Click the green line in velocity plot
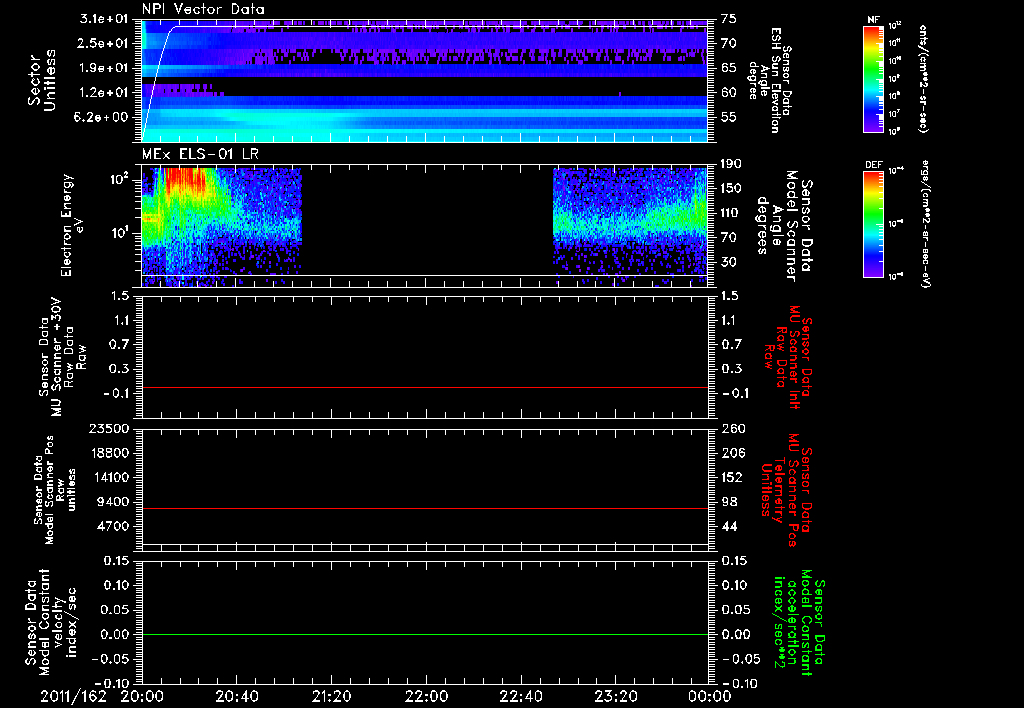The height and width of the screenshot is (708, 1024). [425, 634]
